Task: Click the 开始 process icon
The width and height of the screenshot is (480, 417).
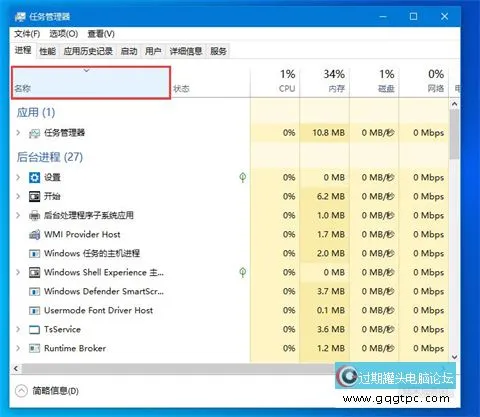Action: pos(34,196)
